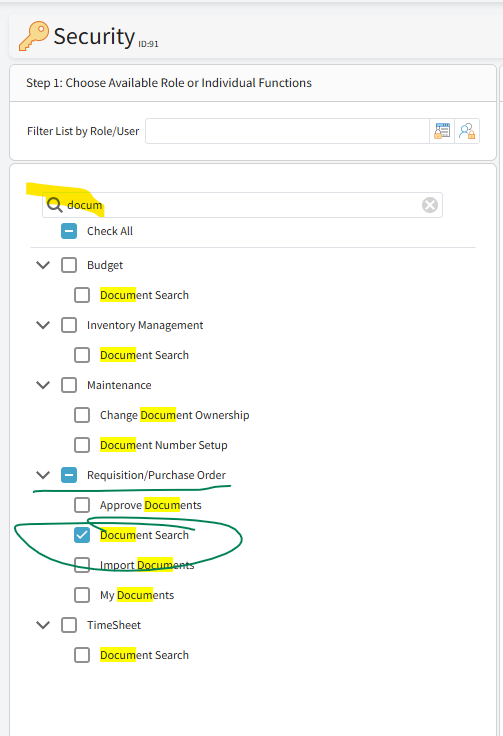Image resolution: width=503 pixels, height=736 pixels.
Task: Click the Check All label
Action: pos(110,231)
